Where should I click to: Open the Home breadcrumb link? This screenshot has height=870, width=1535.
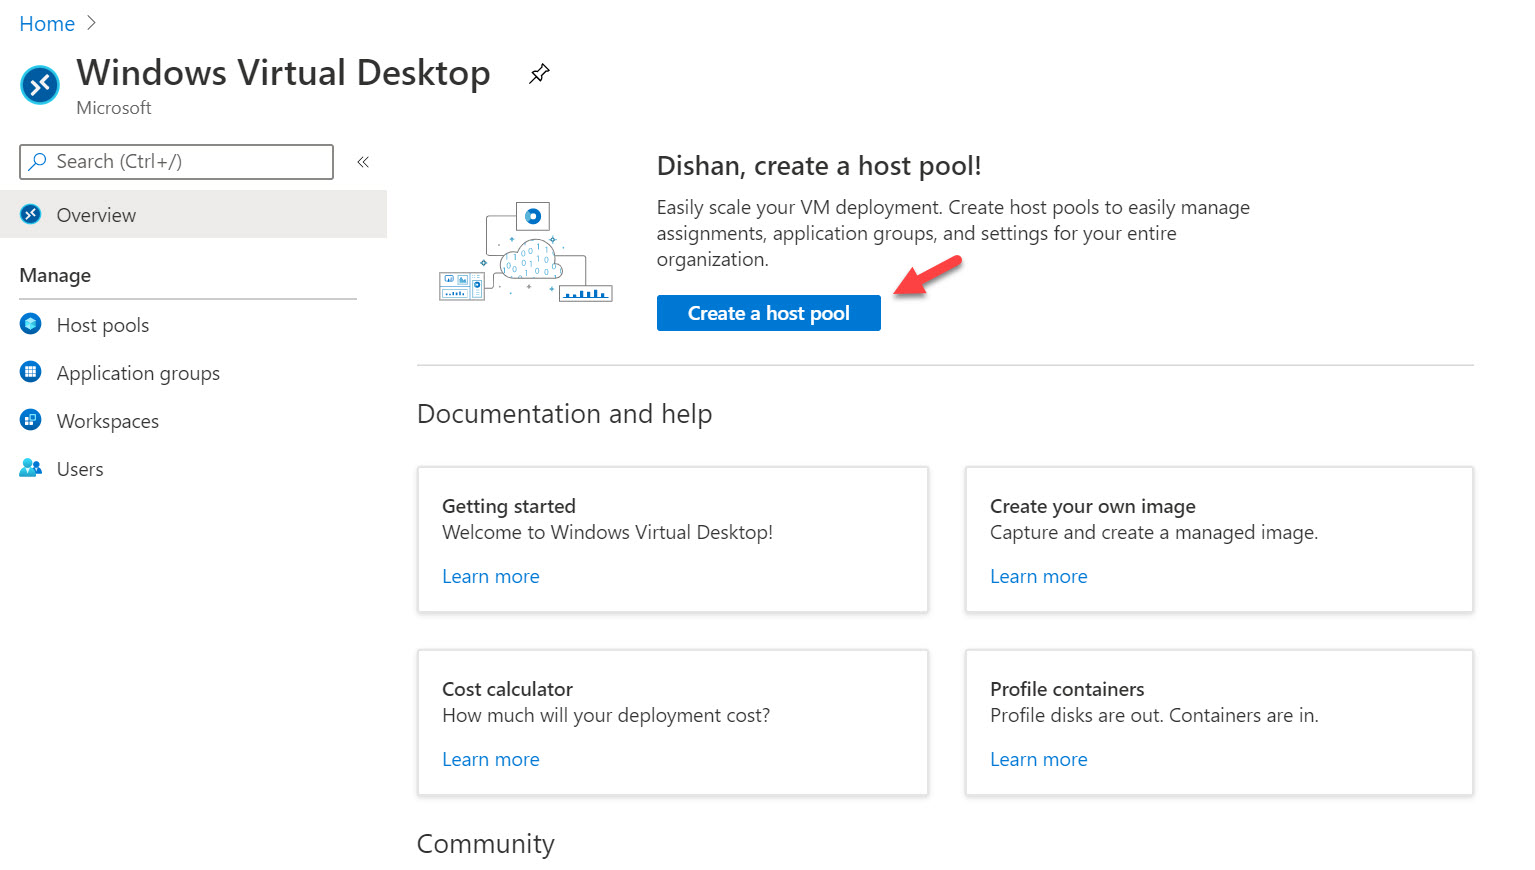pyautogui.click(x=47, y=24)
